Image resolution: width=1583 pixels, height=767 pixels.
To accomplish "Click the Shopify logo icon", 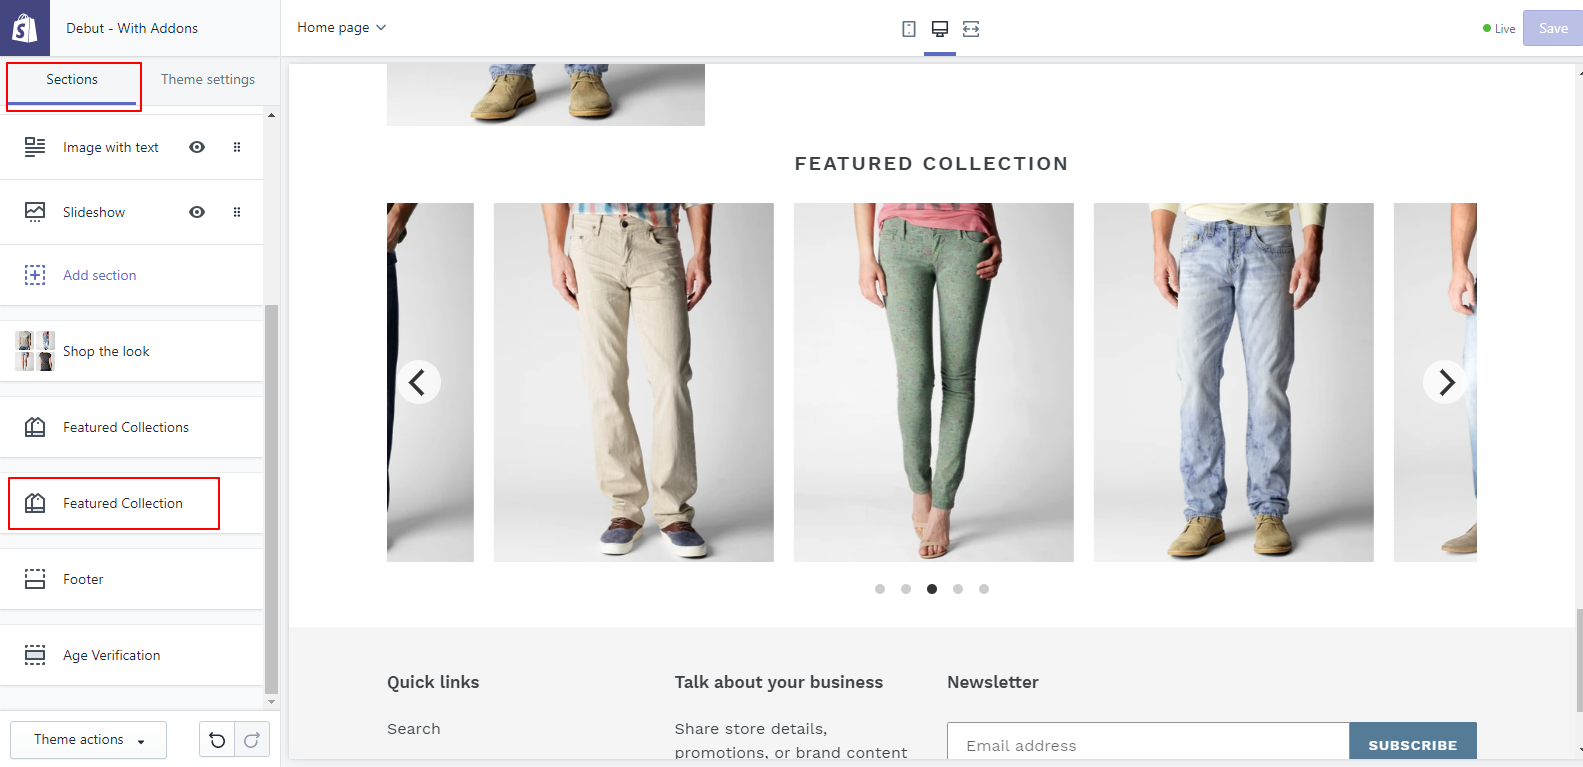I will pyautogui.click(x=25, y=28).
